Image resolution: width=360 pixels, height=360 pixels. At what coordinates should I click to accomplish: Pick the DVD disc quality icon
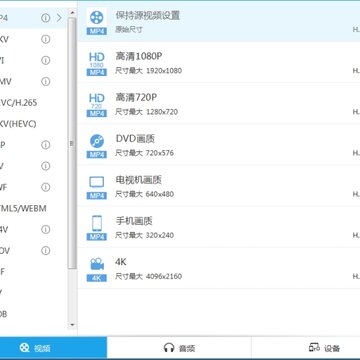[97, 146]
